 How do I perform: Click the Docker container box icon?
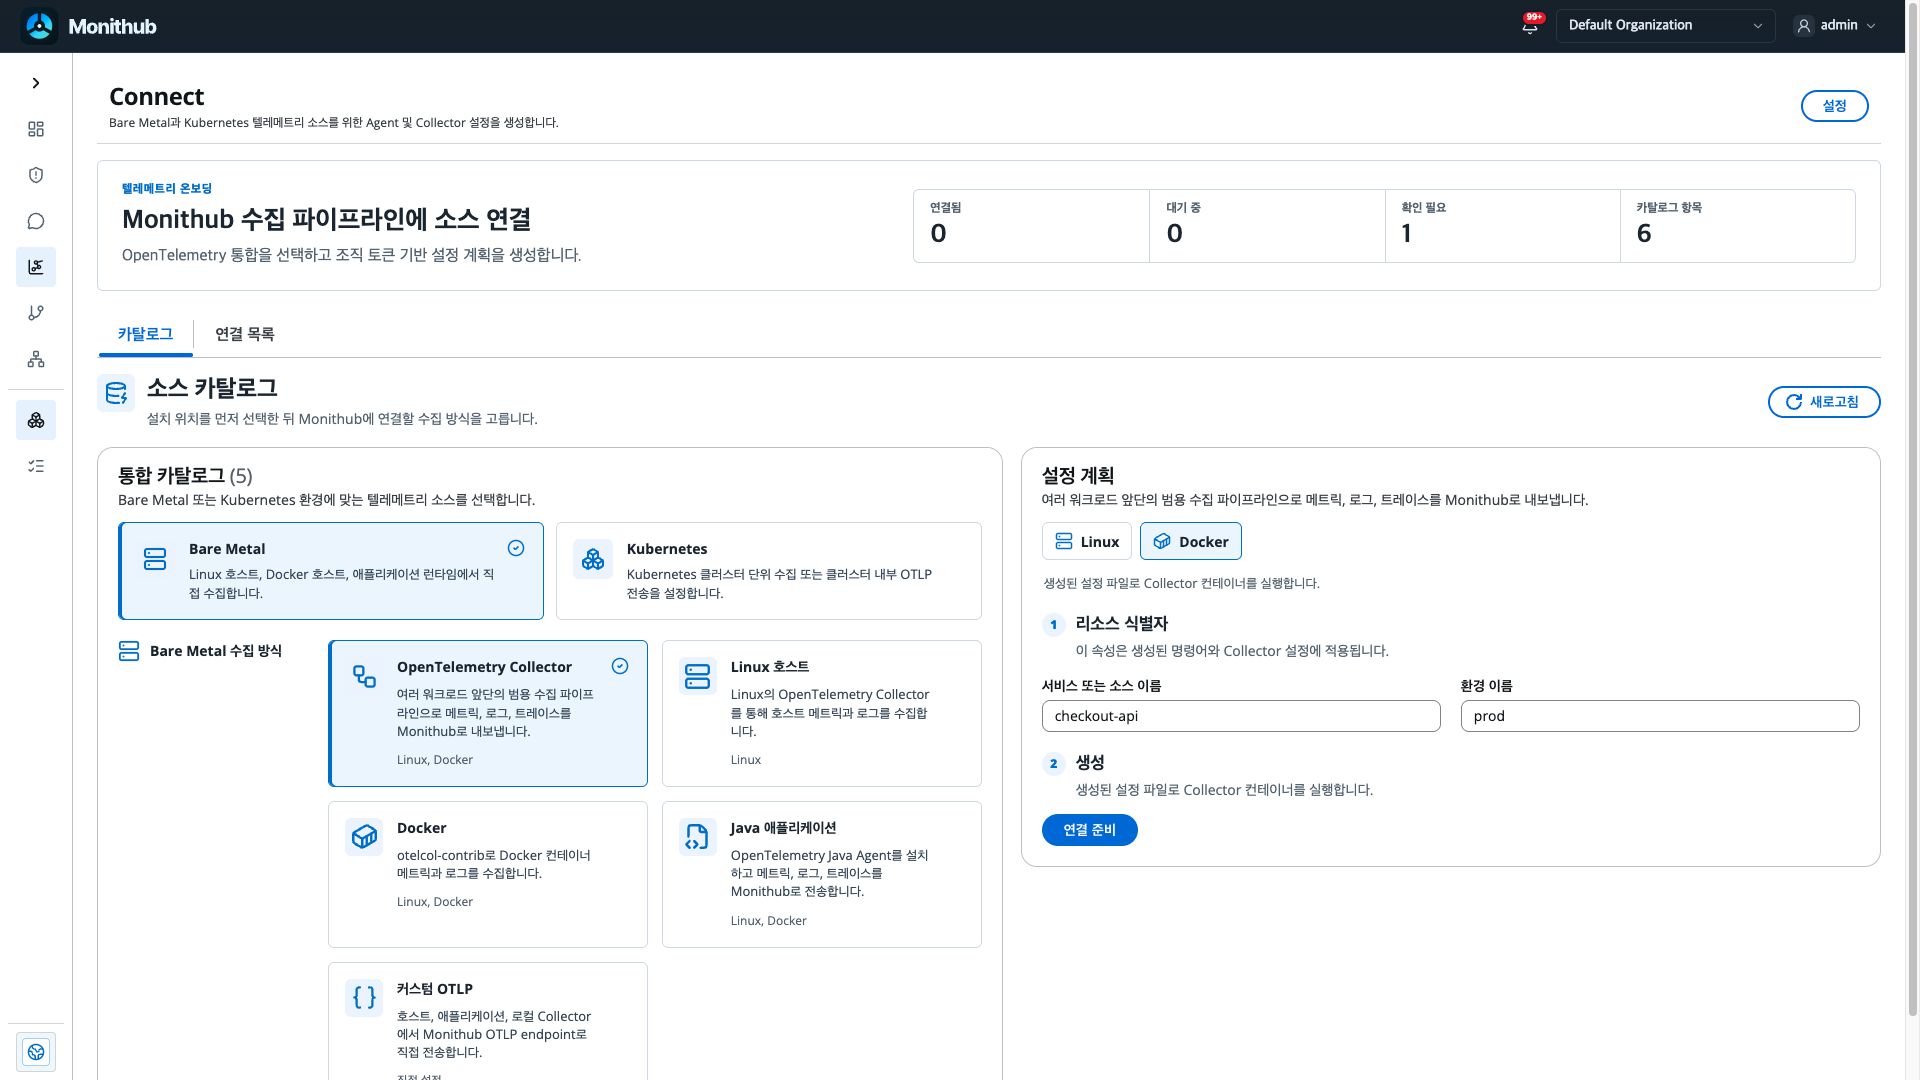click(x=364, y=837)
